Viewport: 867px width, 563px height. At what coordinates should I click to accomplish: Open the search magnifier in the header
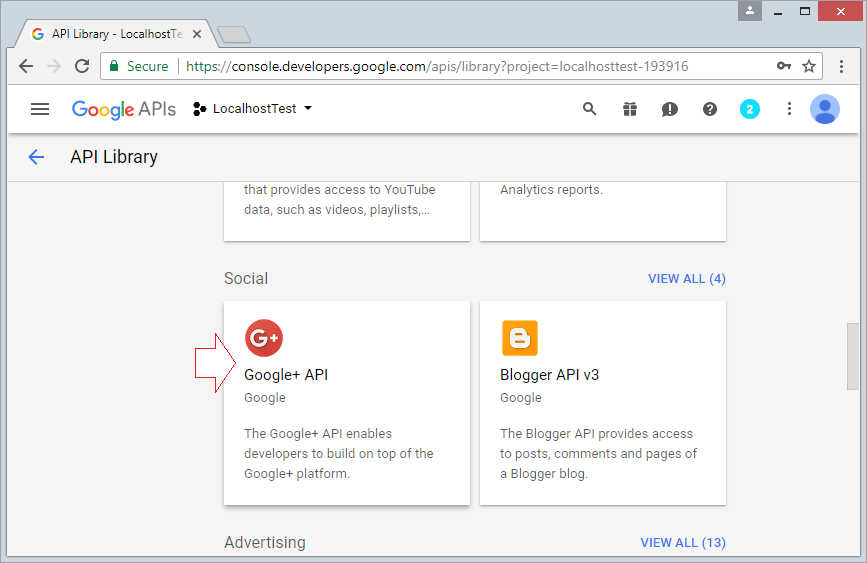[x=589, y=109]
